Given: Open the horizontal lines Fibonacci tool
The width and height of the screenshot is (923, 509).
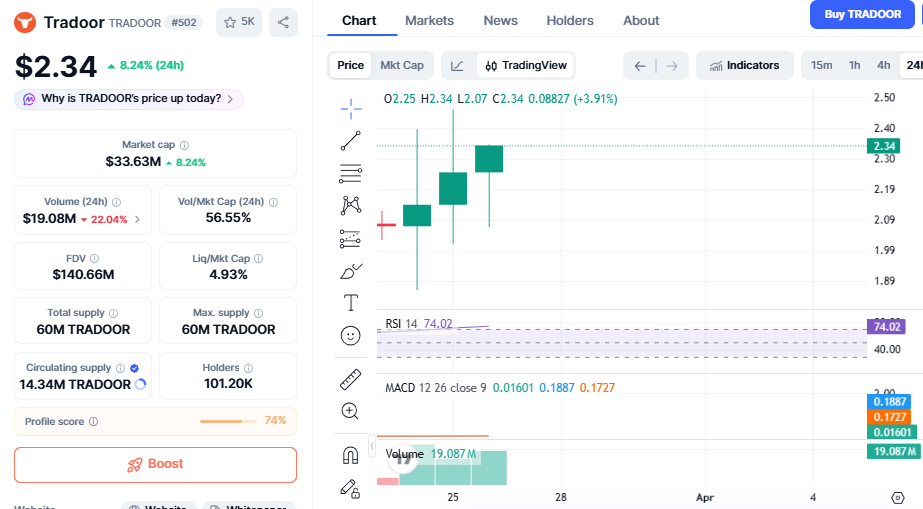Looking at the screenshot, I should coord(351,173).
